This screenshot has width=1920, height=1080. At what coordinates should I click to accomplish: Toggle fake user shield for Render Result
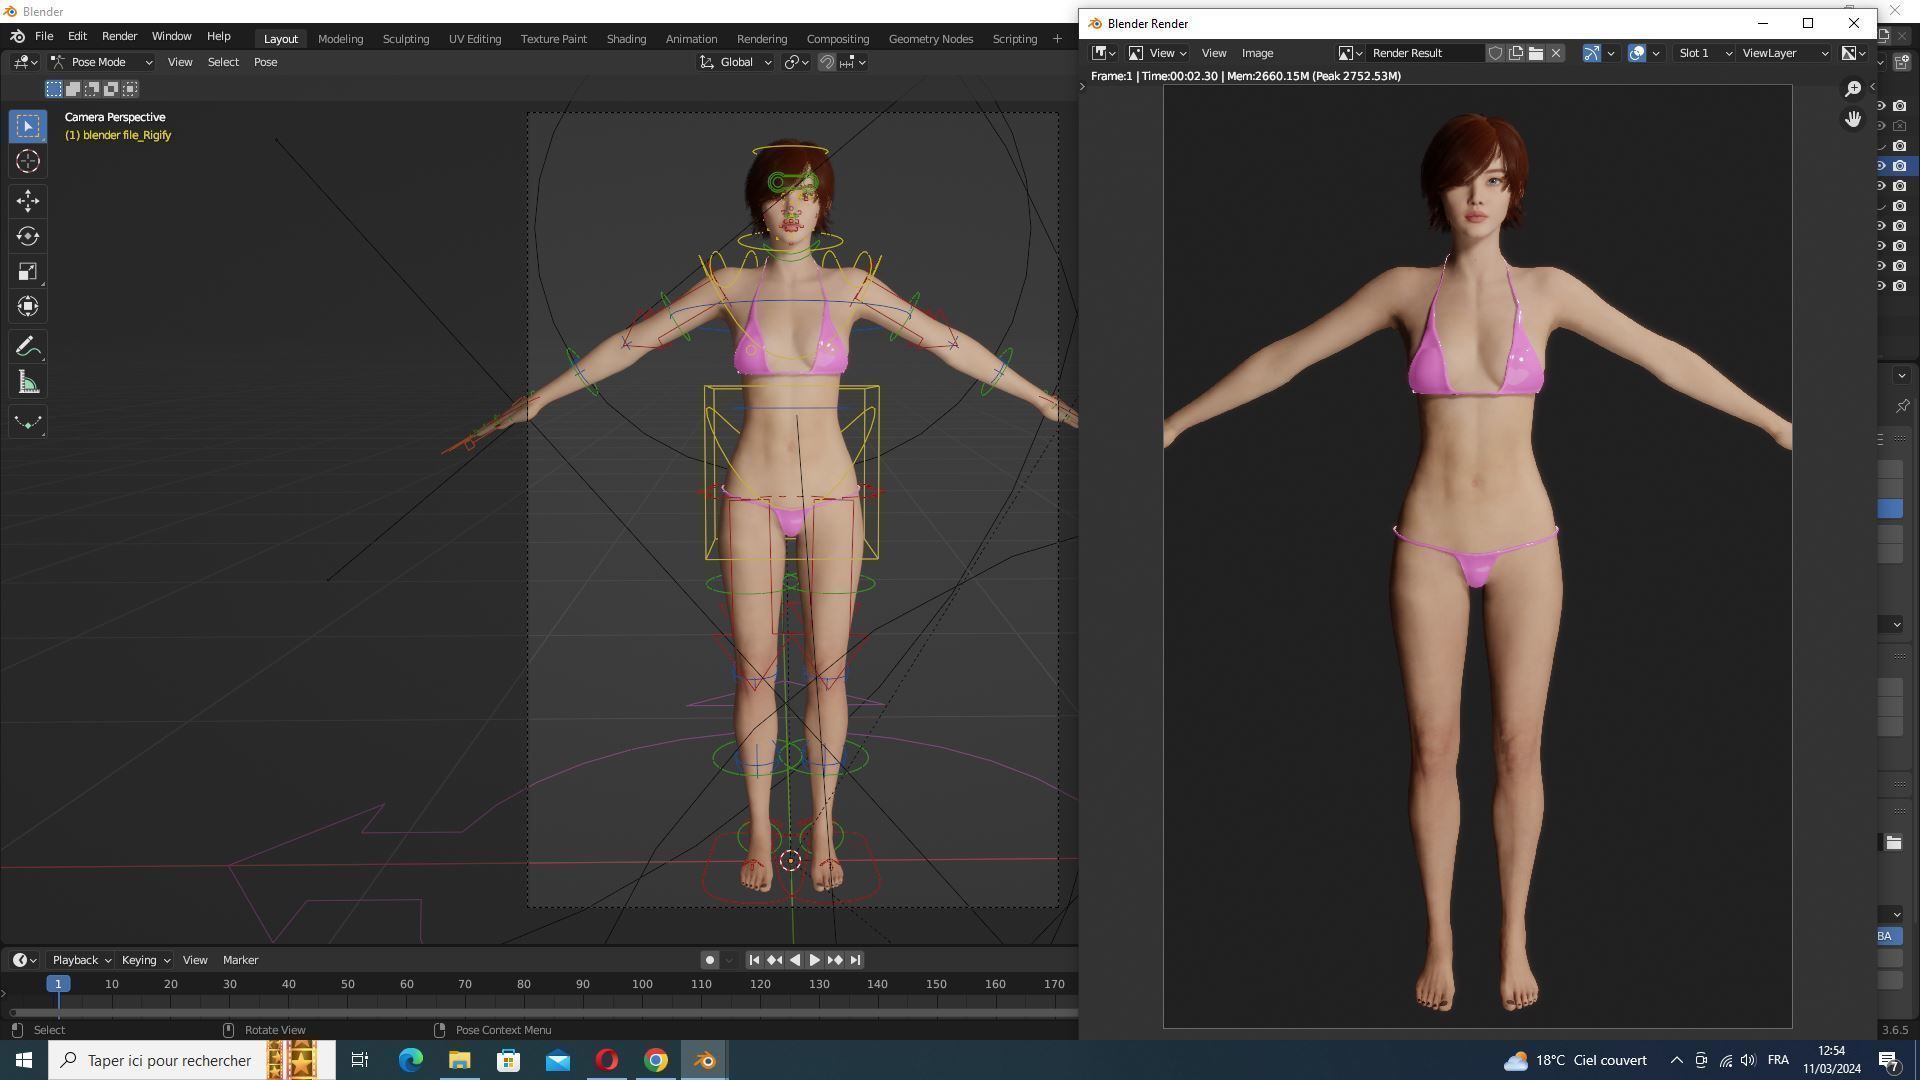[1495, 53]
